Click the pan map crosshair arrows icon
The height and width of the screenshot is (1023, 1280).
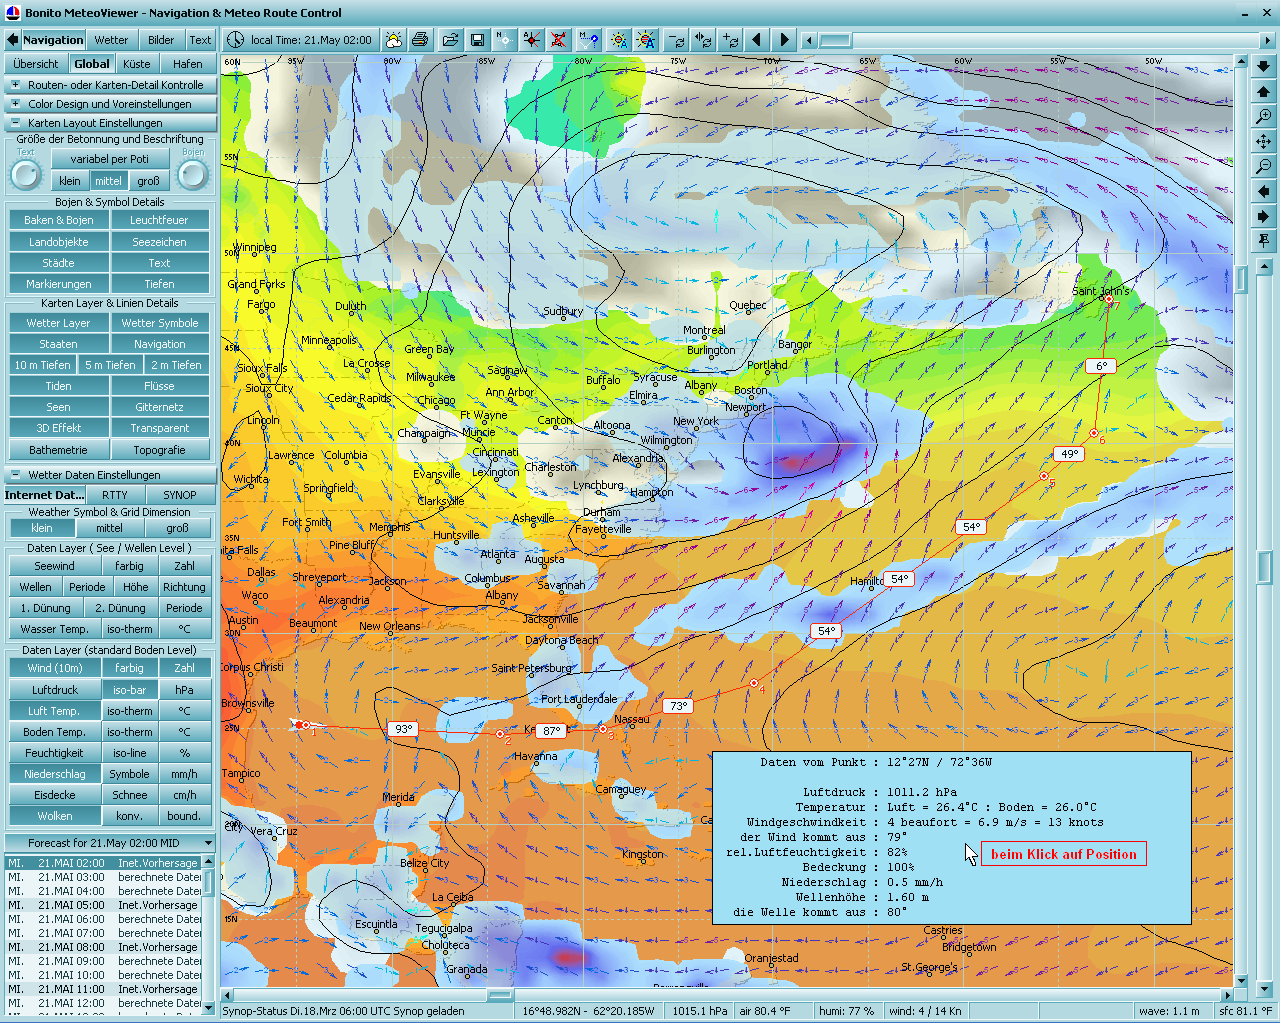(1264, 142)
